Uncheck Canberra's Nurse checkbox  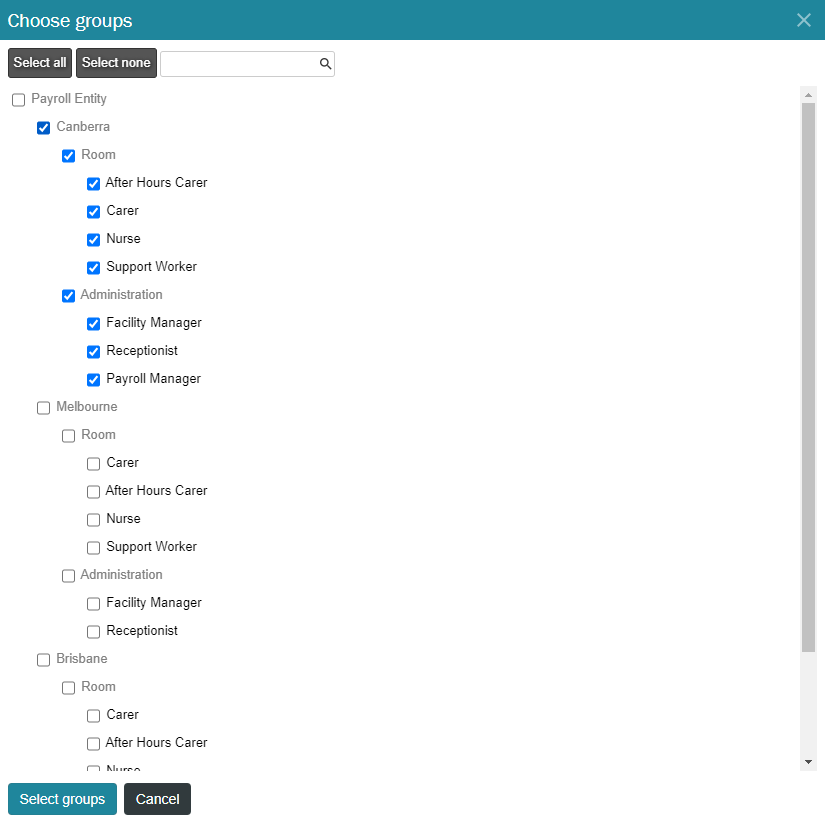93,240
